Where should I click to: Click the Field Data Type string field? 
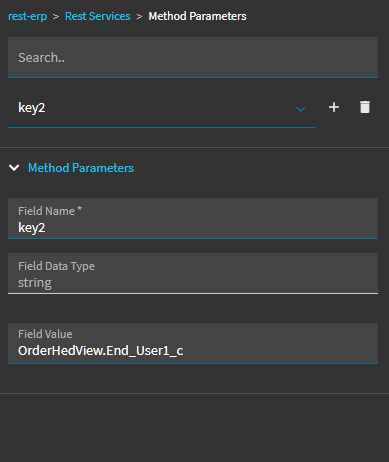tap(193, 273)
